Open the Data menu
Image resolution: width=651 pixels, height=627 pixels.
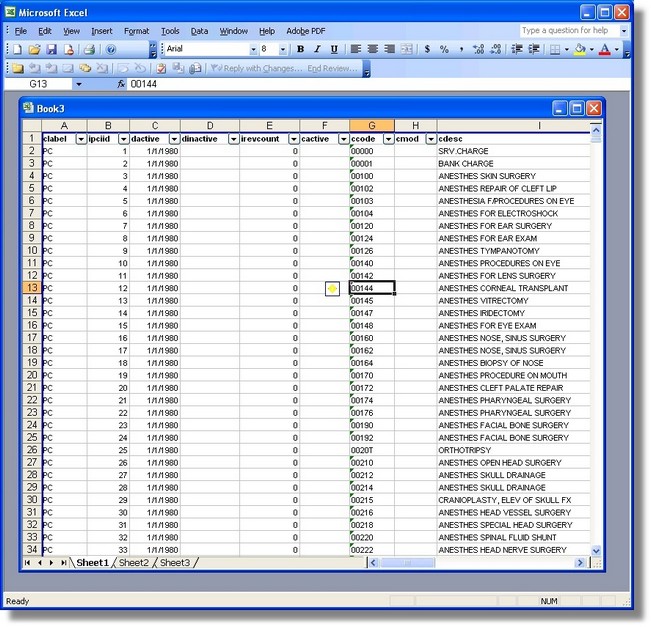pyautogui.click(x=199, y=31)
